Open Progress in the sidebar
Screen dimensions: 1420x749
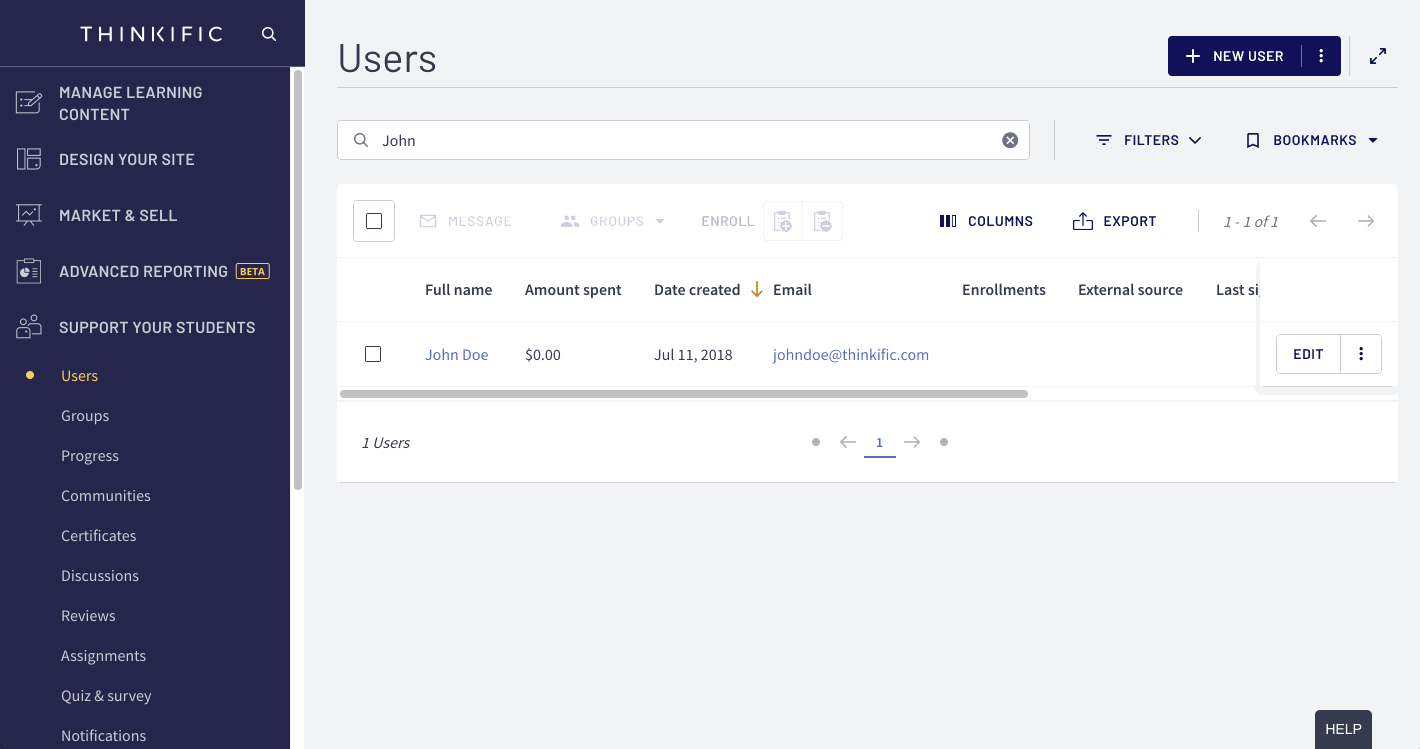pyautogui.click(x=90, y=456)
